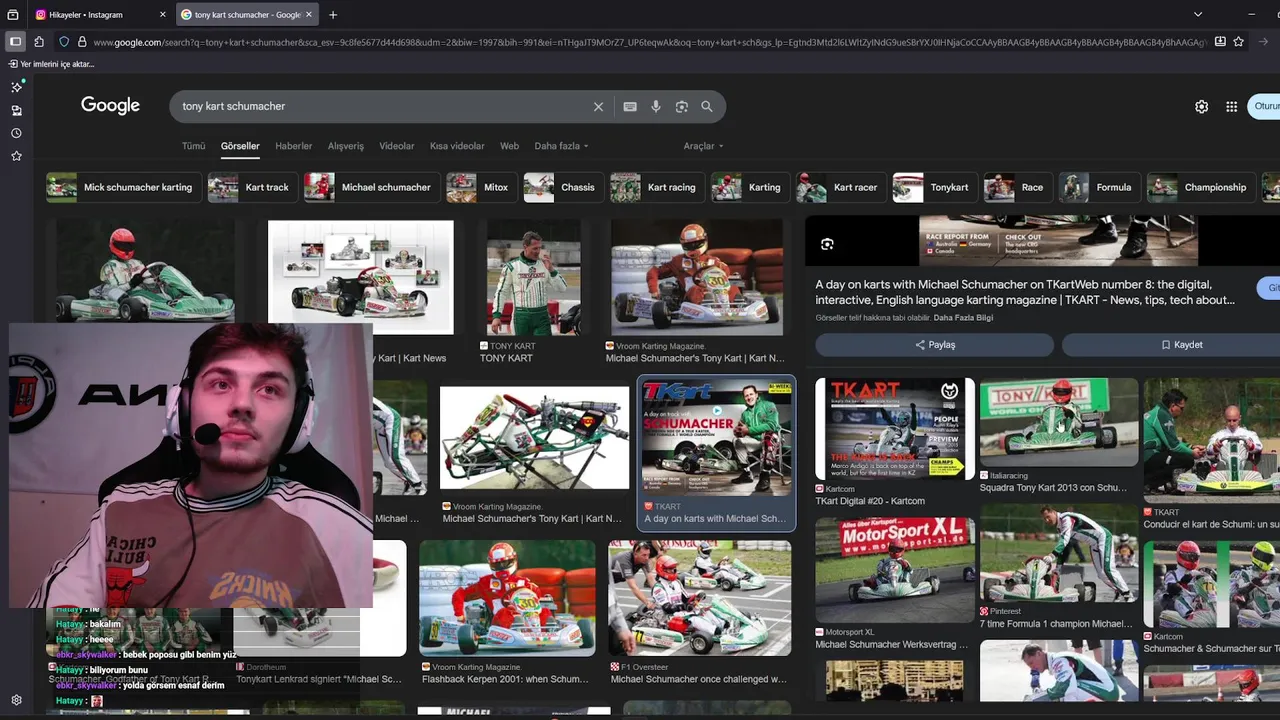The height and width of the screenshot is (720, 1280).
Task: Click the go arrow in address bar
Action: pyautogui.click(x=1264, y=42)
